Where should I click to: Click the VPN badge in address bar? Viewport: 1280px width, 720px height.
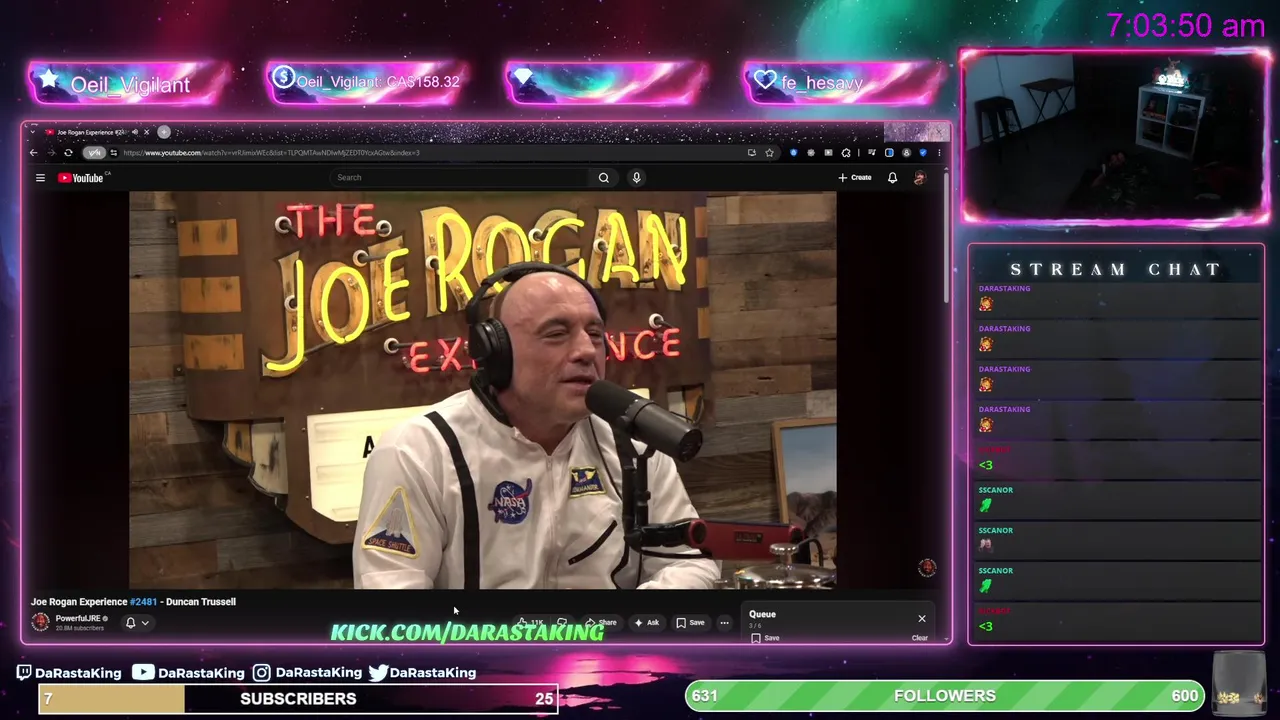(94, 153)
